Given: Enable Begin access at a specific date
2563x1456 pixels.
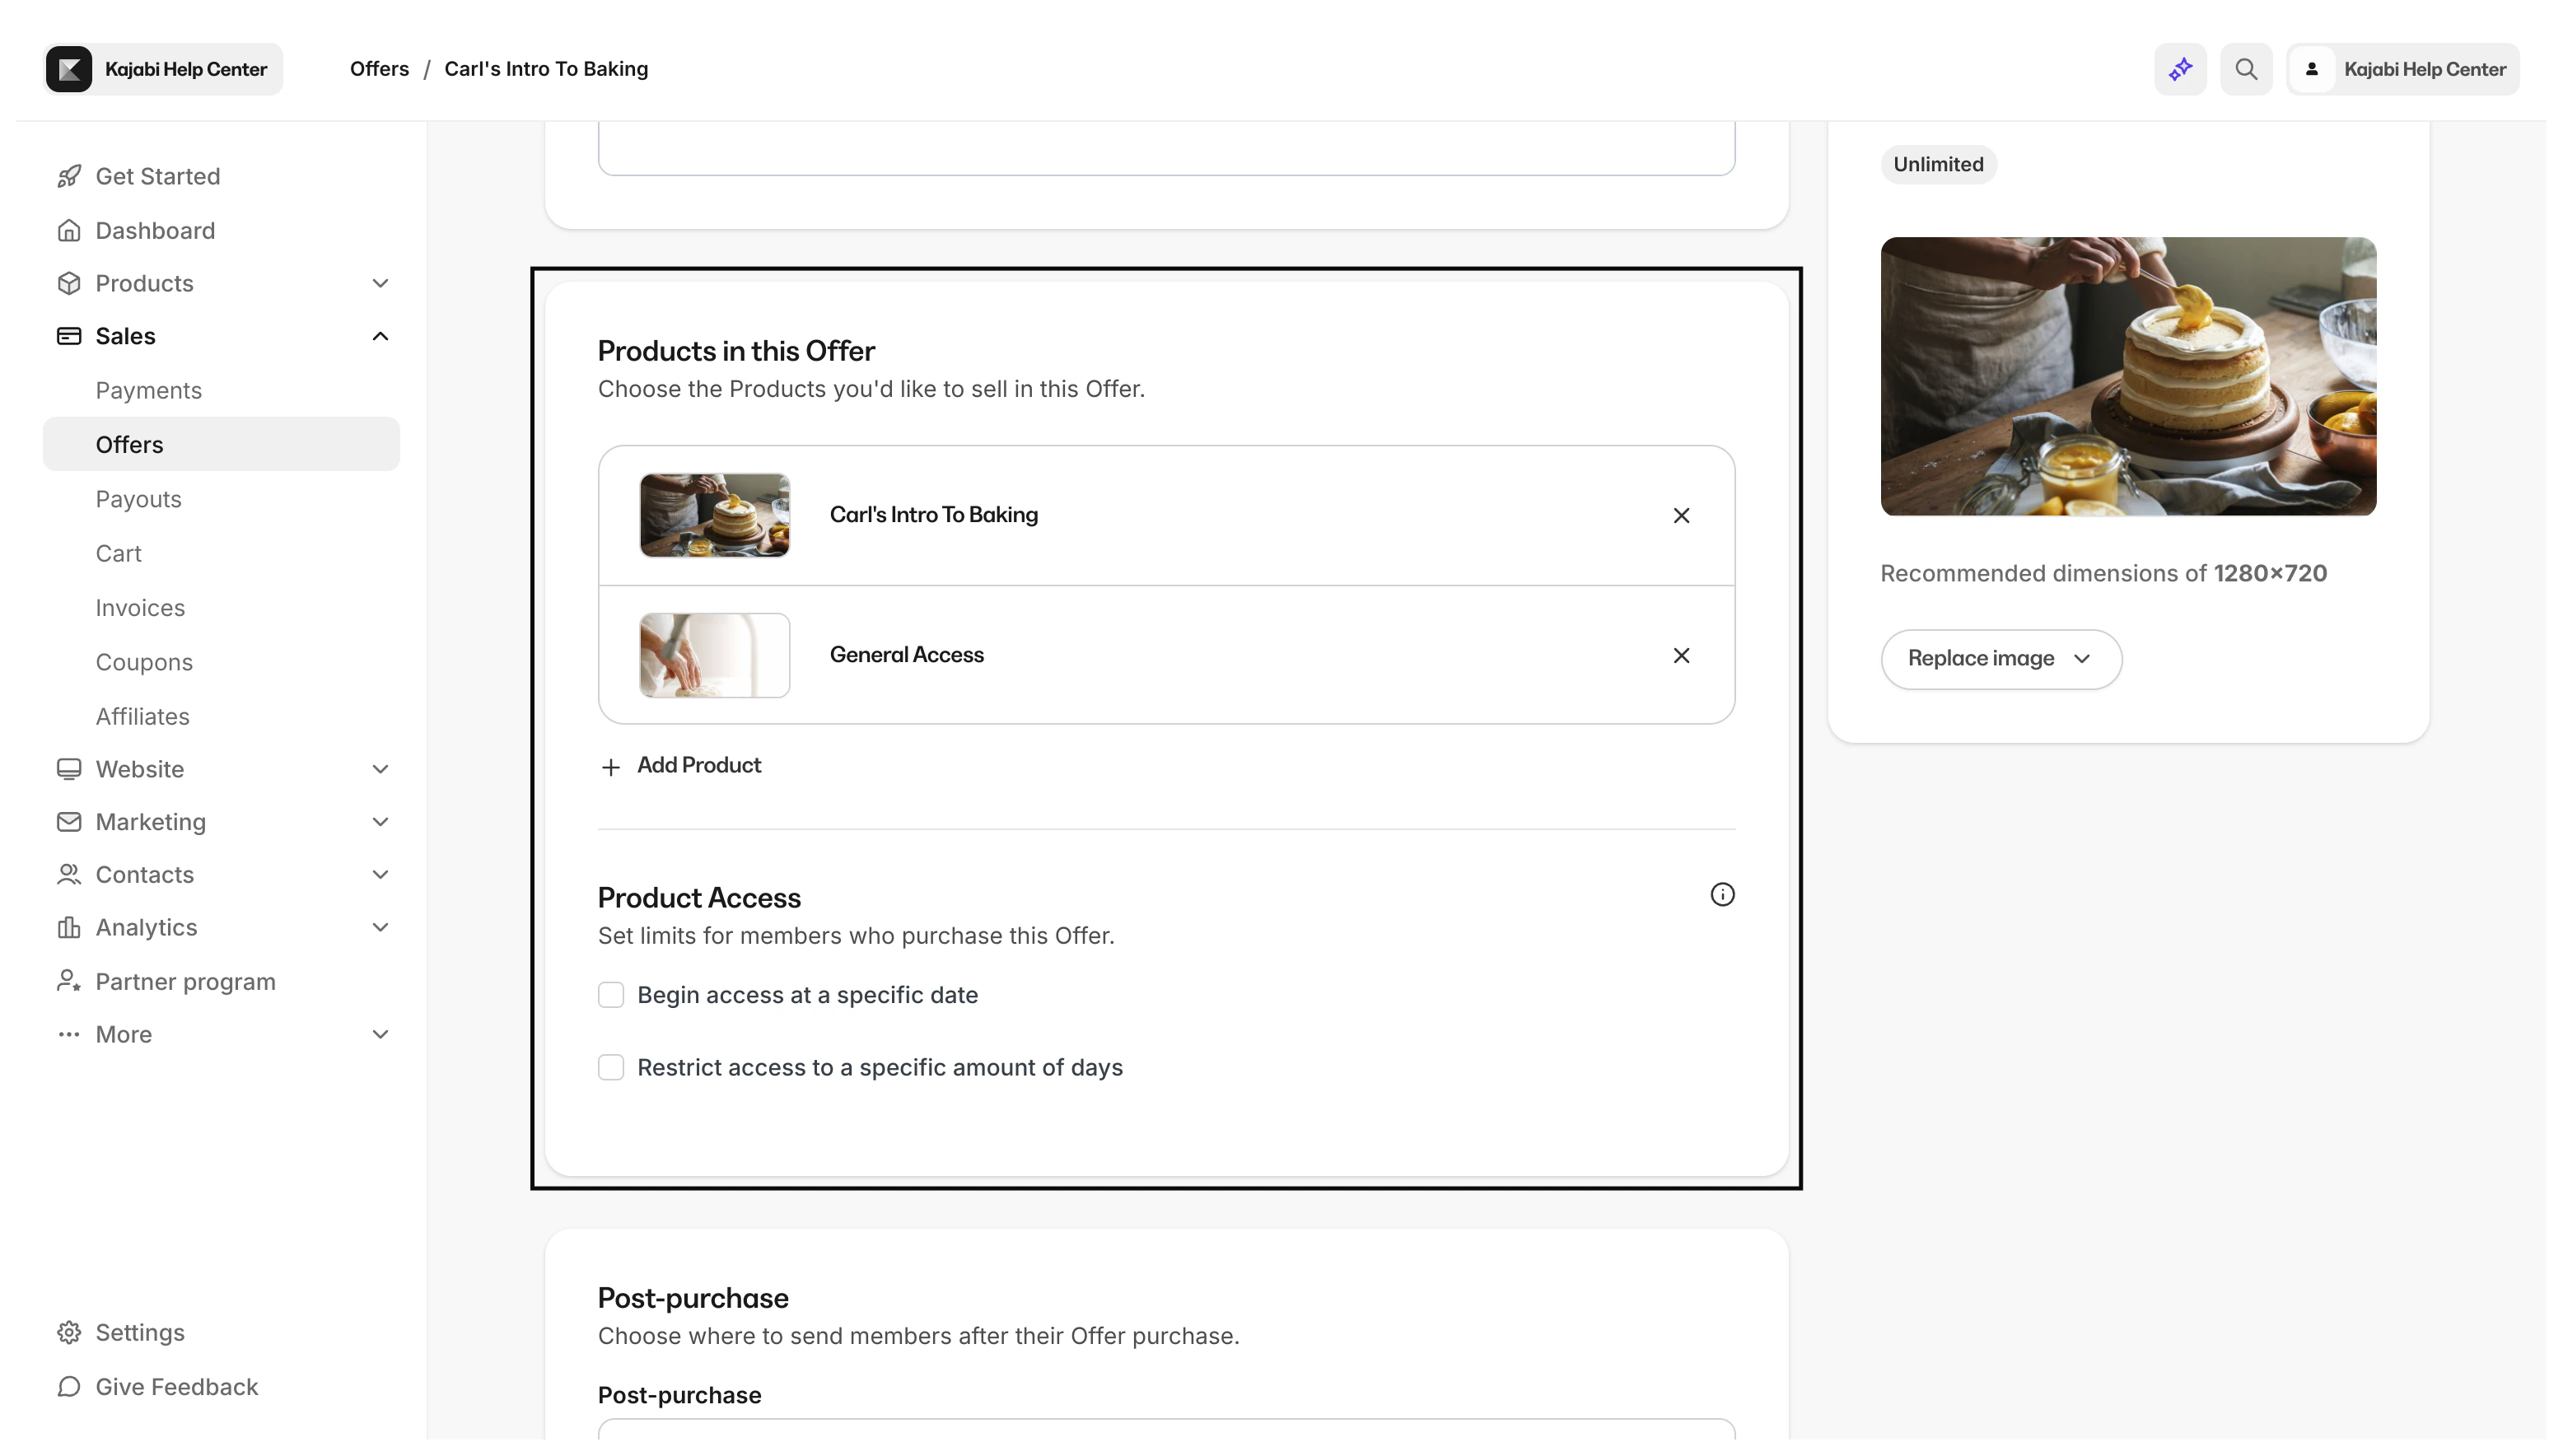Looking at the screenshot, I should point(611,995).
